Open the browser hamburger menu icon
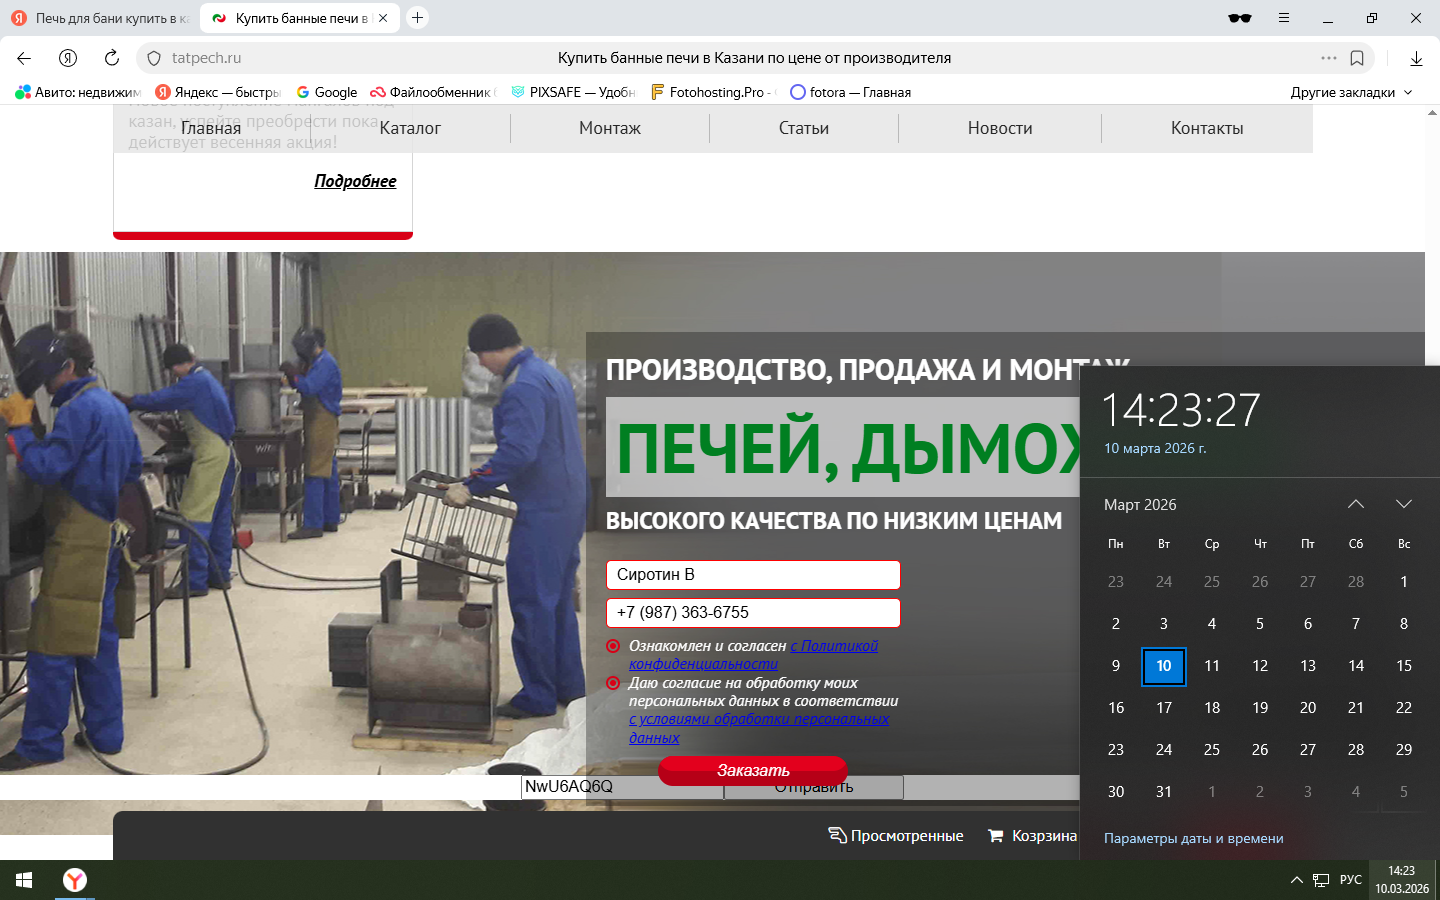This screenshot has height=900, width=1440. (1284, 18)
